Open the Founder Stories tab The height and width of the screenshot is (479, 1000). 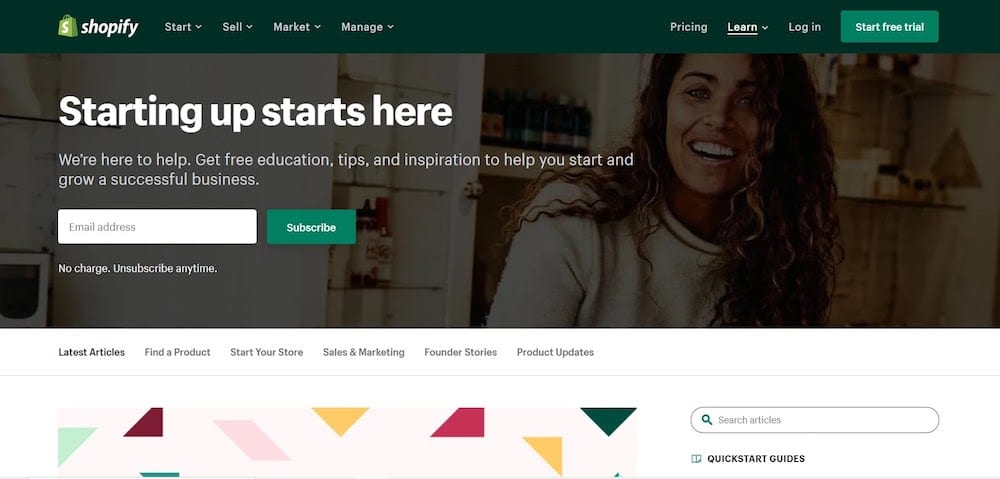pos(460,352)
